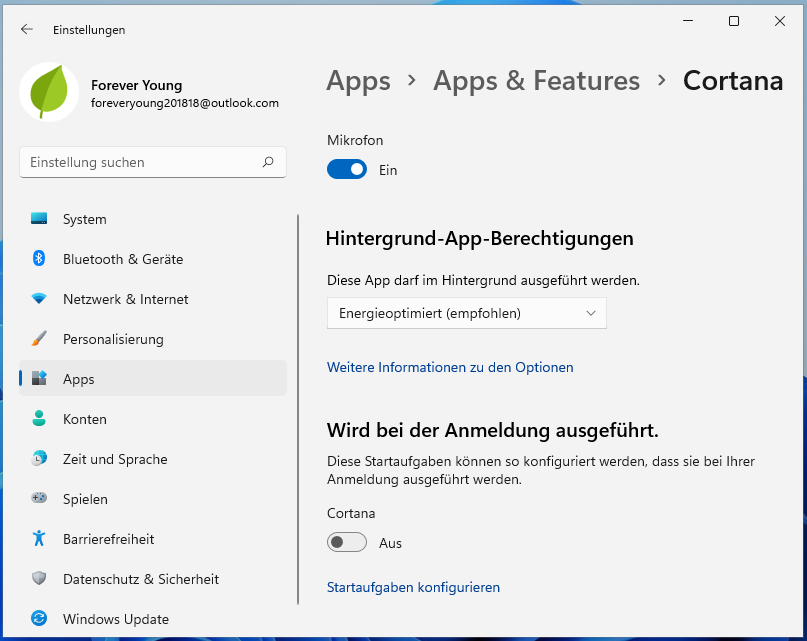The image size is (807, 641).
Task: Click the Einstellungen window title
Action: tap(89, 30)
